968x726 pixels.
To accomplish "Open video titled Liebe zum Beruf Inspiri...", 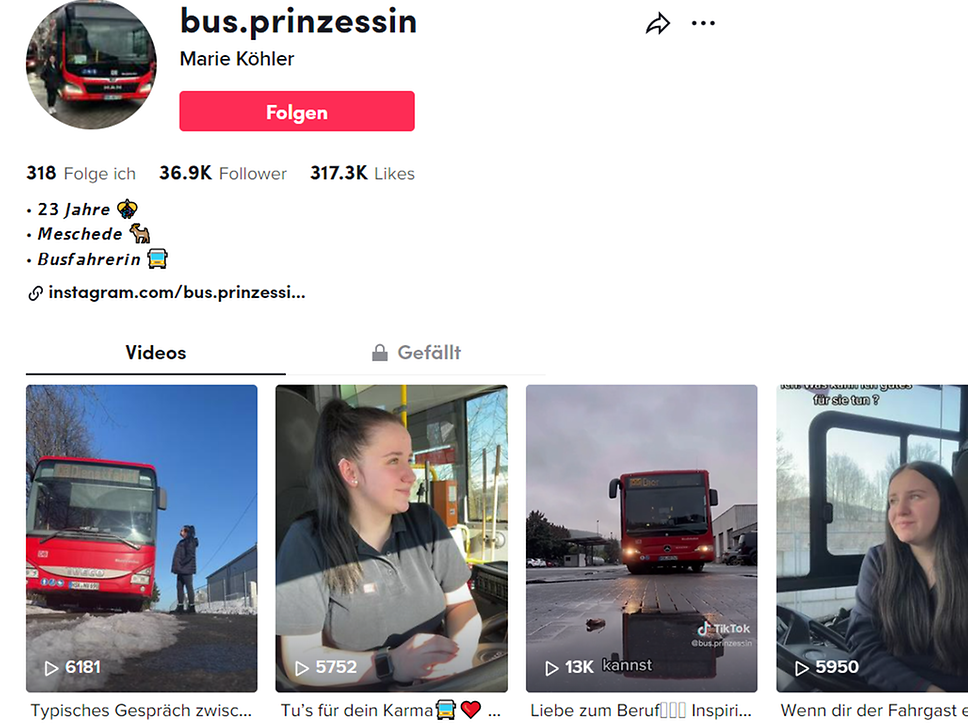I will (641, 711).
